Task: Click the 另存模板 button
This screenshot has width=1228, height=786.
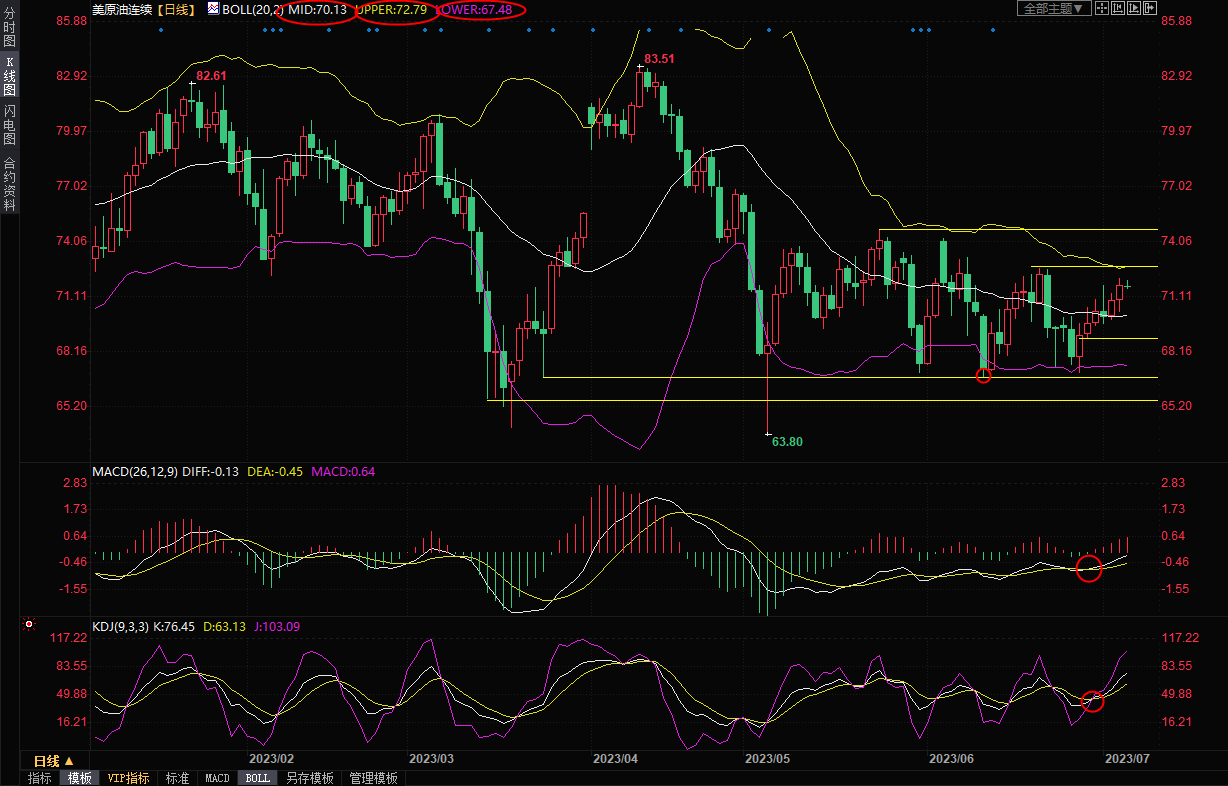Action: (309, 778)
